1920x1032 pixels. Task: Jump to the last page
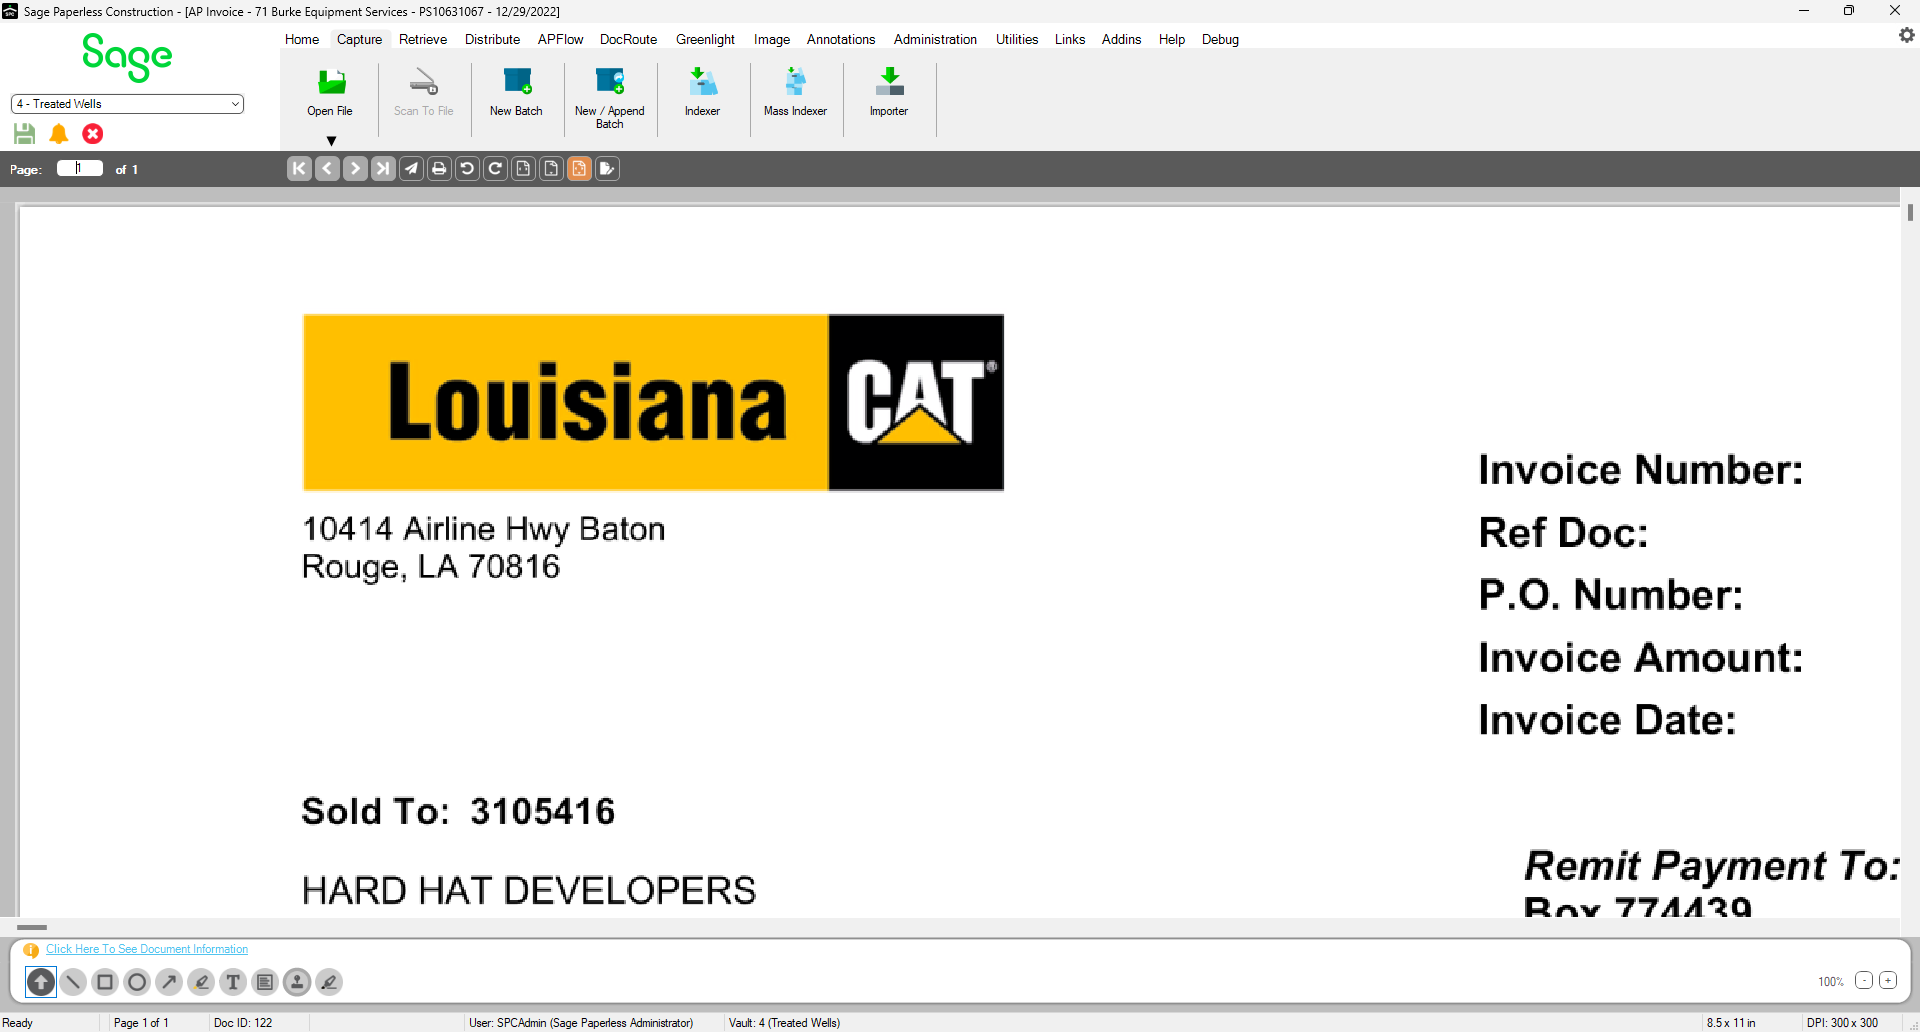383,169
